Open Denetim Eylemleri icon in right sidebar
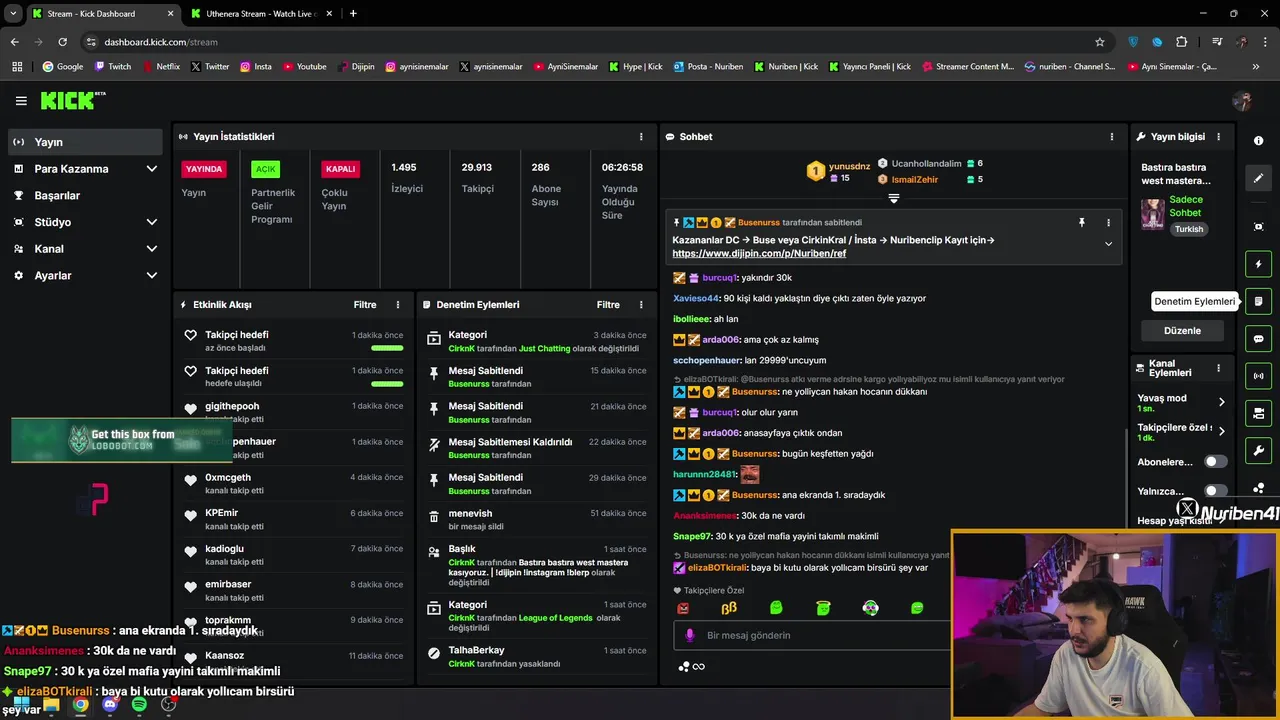The width and height of the screenshot is (1280, 720). coord(1259,301)
